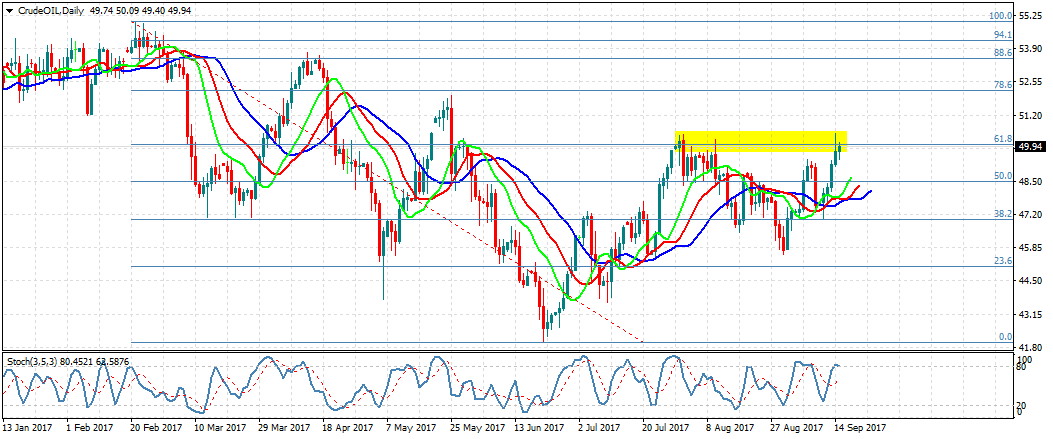The height and width of the screenshot is (439, 1053).
Task: Click the 7 May 2017 date label
Action: [x=407, y=427]
